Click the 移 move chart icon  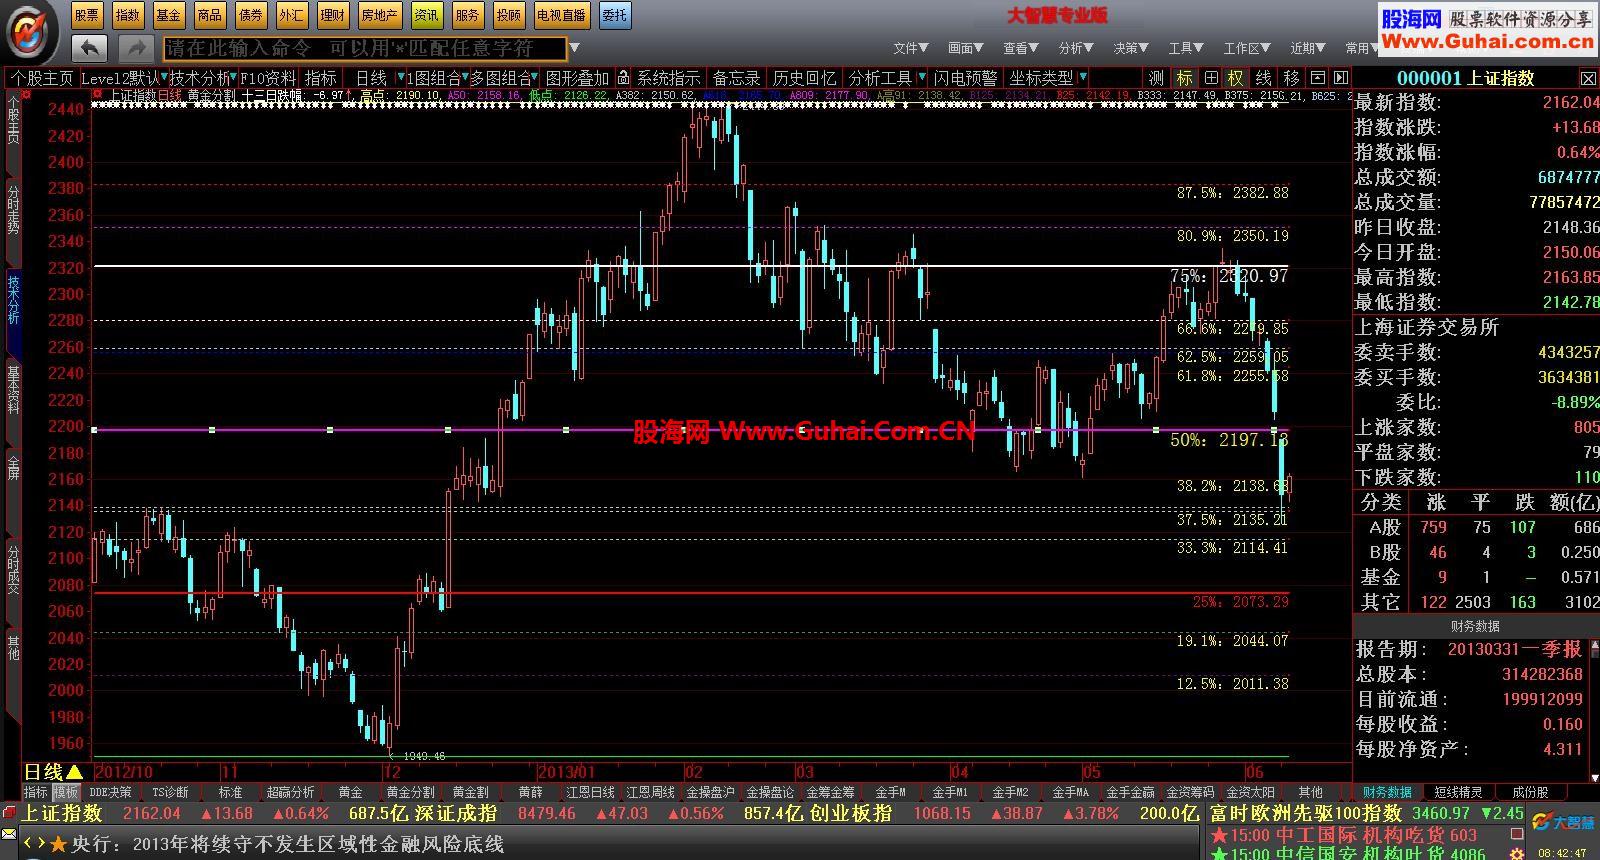pos(1291,77)
